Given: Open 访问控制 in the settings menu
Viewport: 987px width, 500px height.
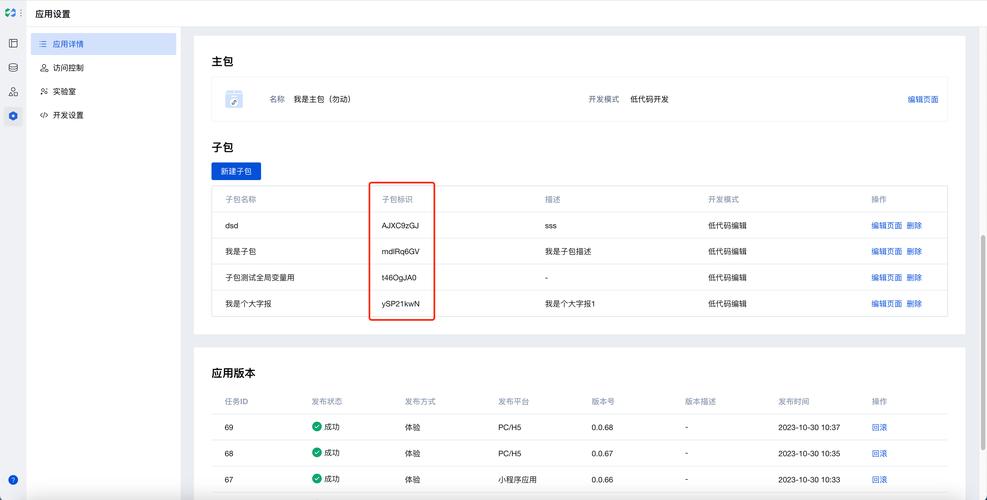Looking at the screenshot, I should (x=103, y=68).
